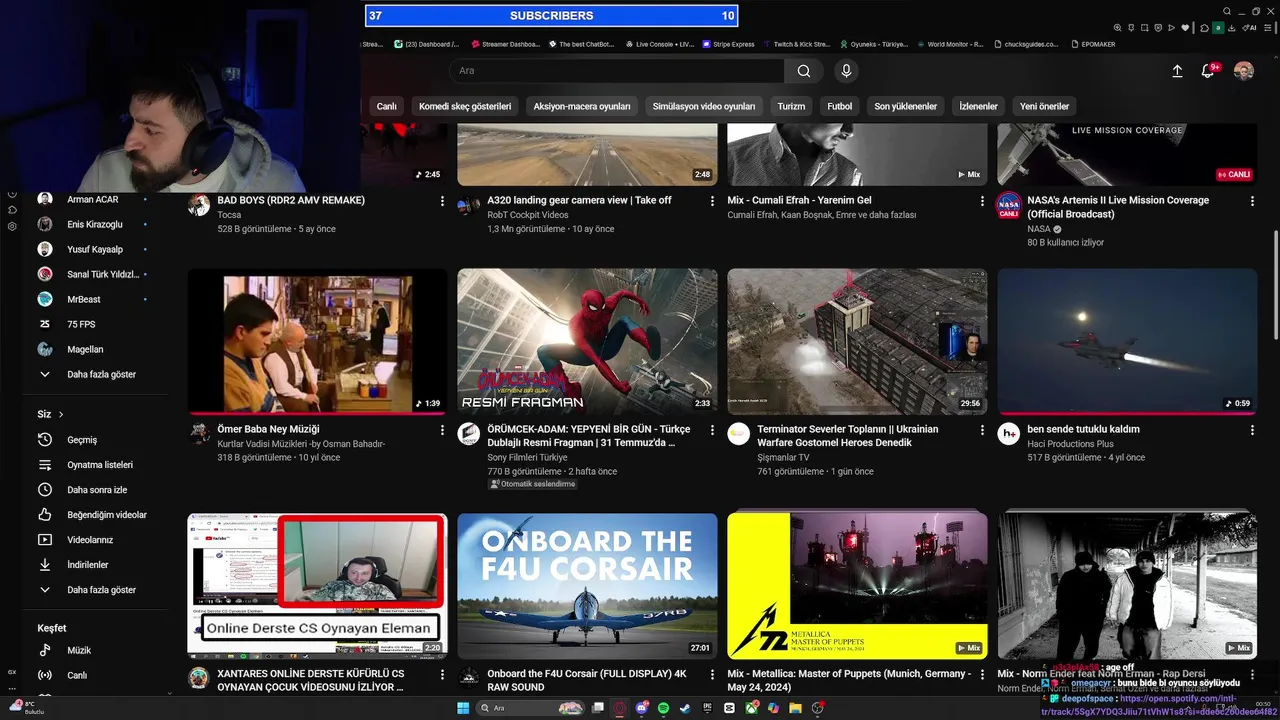Start voice search with the microphone icon
The width and height of the screenshot is (1280, 720).
pos(846,71)
